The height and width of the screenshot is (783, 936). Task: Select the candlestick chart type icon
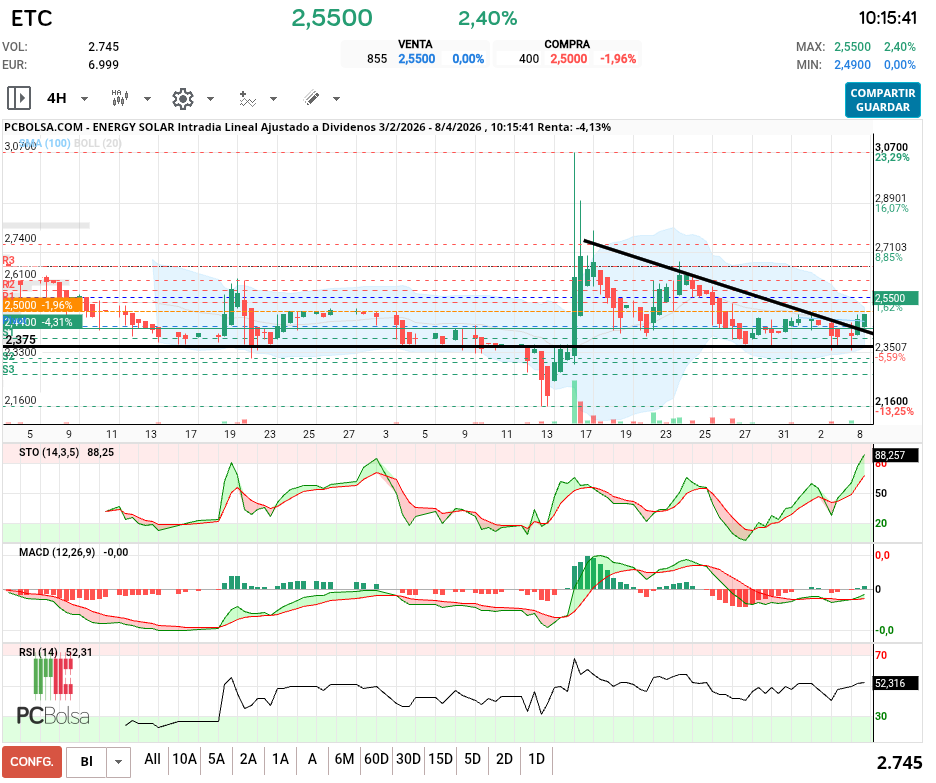pos(120,98)
